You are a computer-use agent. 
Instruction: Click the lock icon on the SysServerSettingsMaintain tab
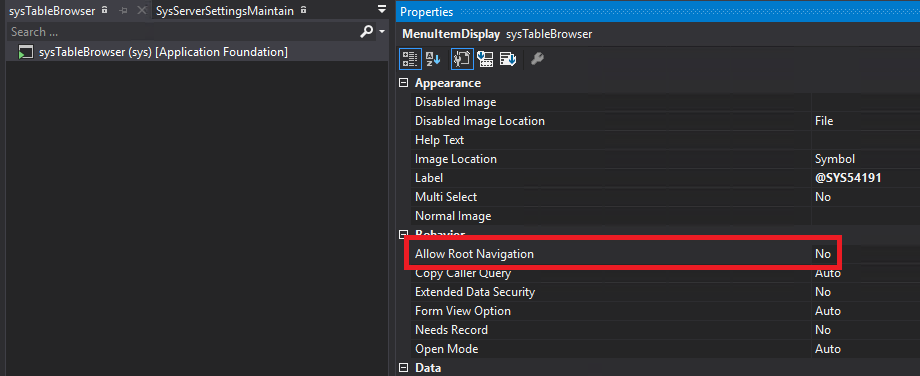pyautogui.click(x=303, y=11)
